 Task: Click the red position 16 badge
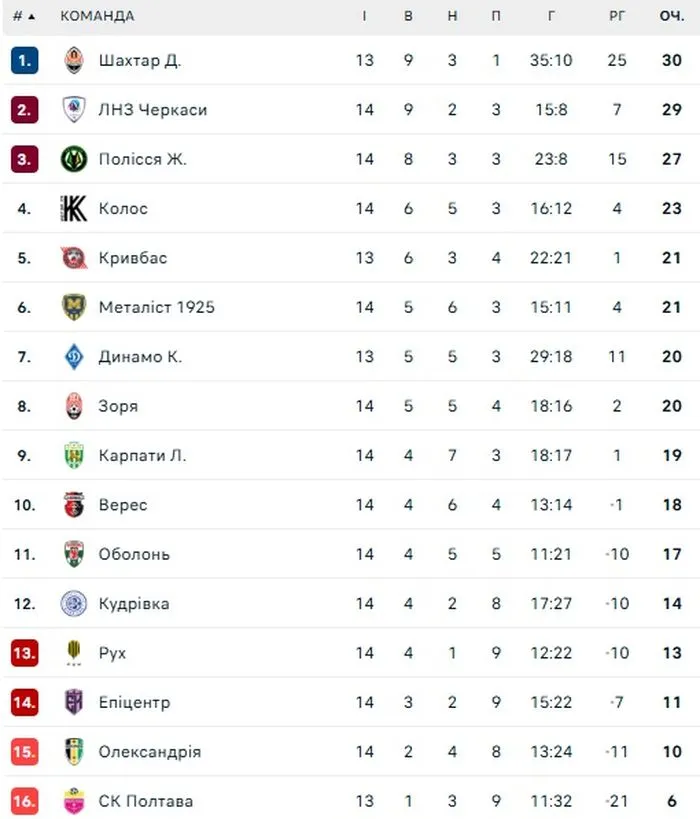(25, 801)
